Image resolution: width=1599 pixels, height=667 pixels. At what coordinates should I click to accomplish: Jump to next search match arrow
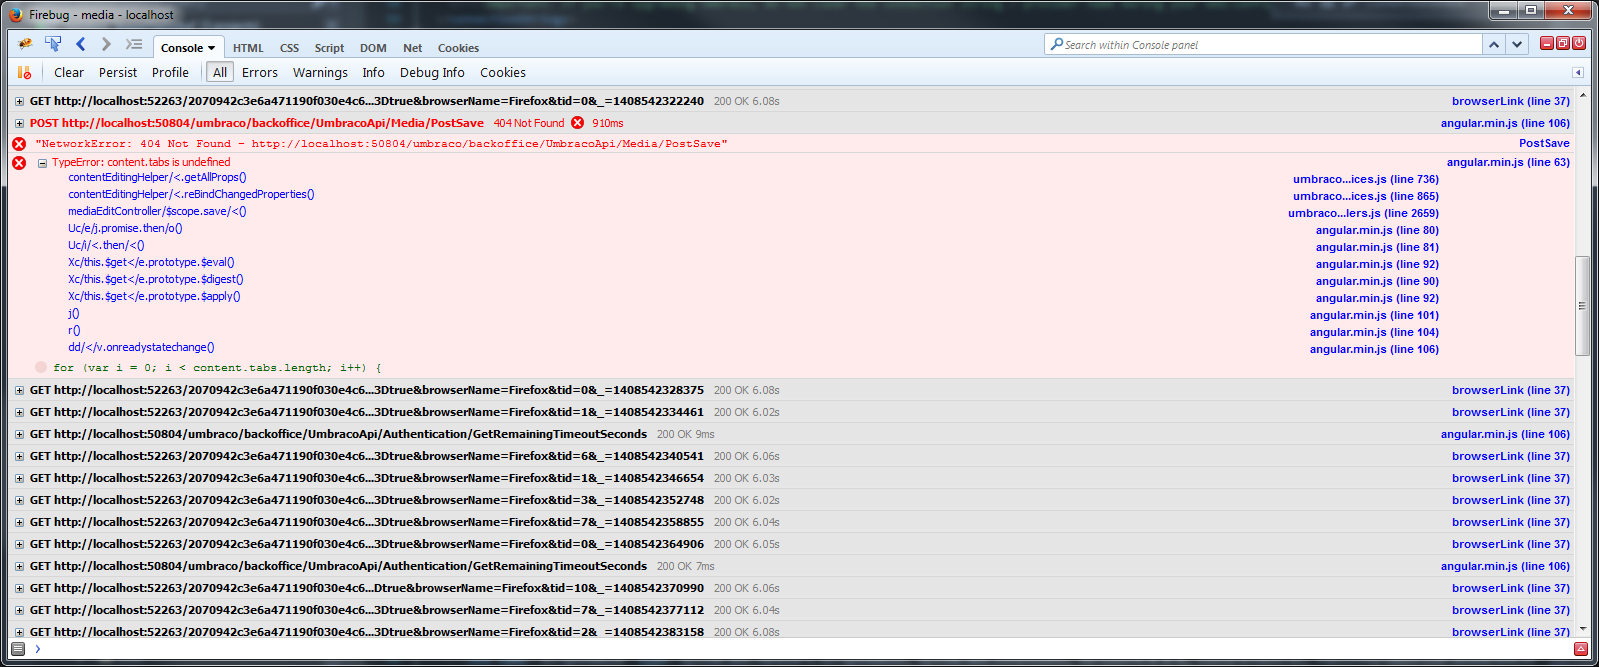[x=1517, y=45]
